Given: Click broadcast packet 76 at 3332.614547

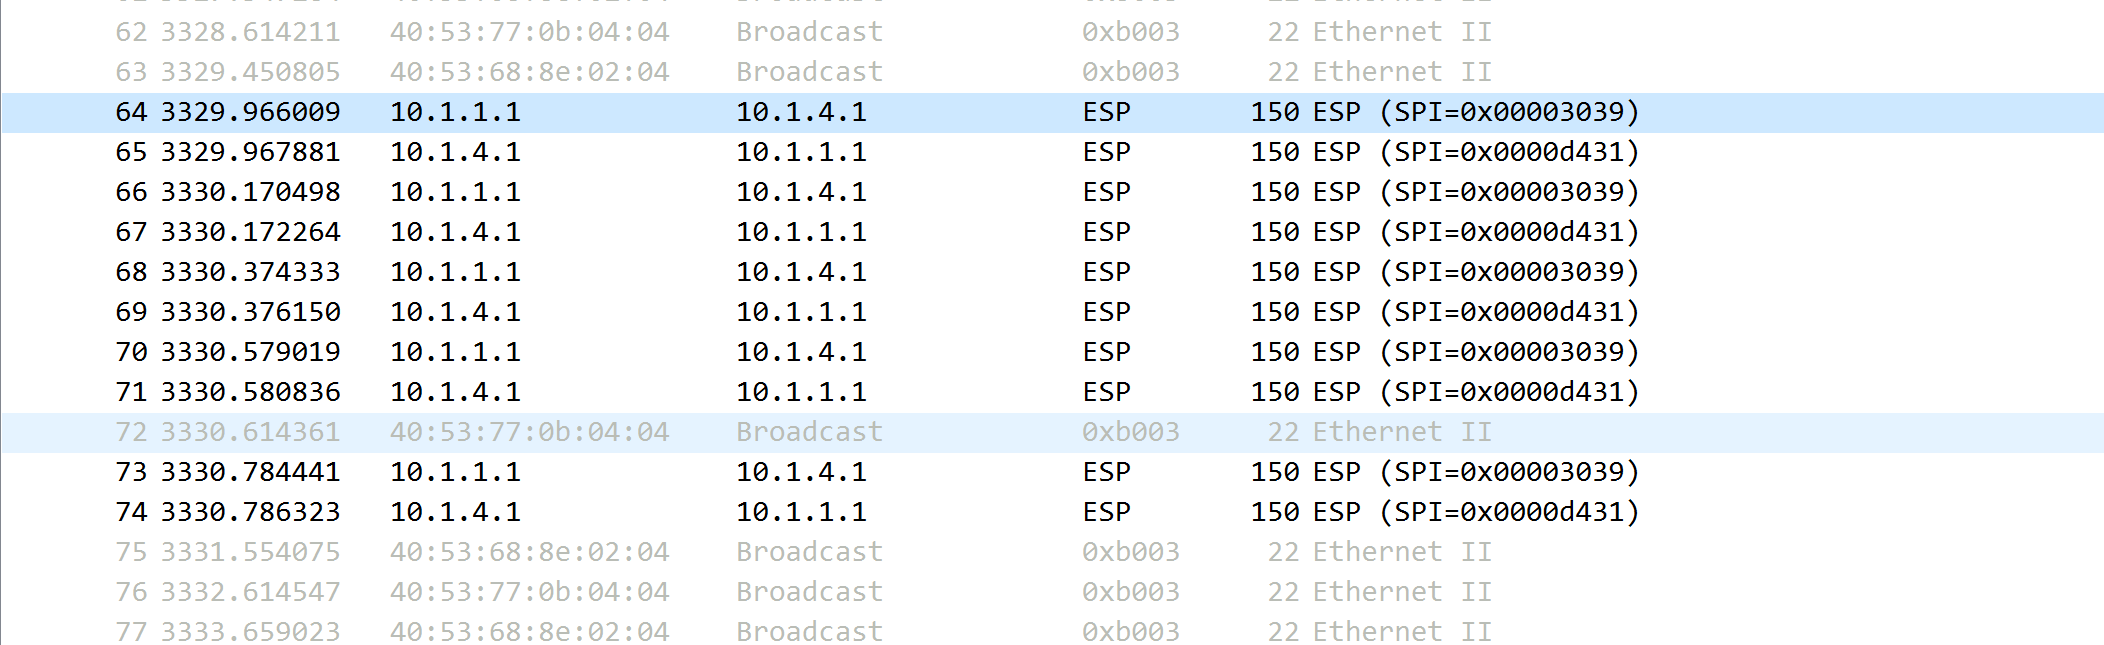Looking at the screenshot, I should pos(250,592).
